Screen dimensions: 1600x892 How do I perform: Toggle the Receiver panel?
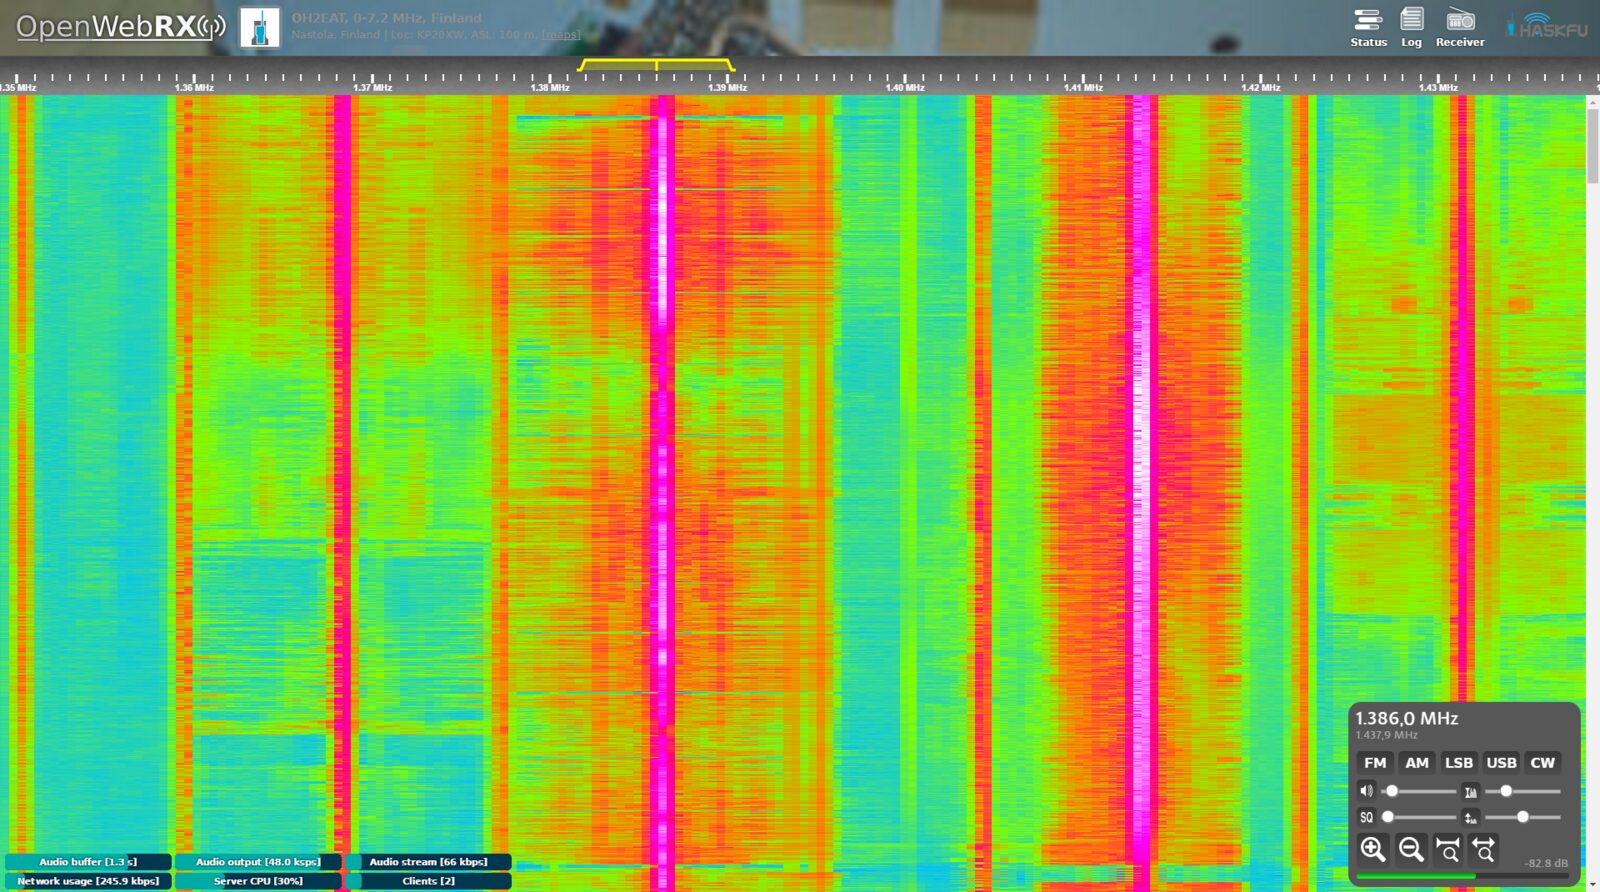tap(1460, 28)
